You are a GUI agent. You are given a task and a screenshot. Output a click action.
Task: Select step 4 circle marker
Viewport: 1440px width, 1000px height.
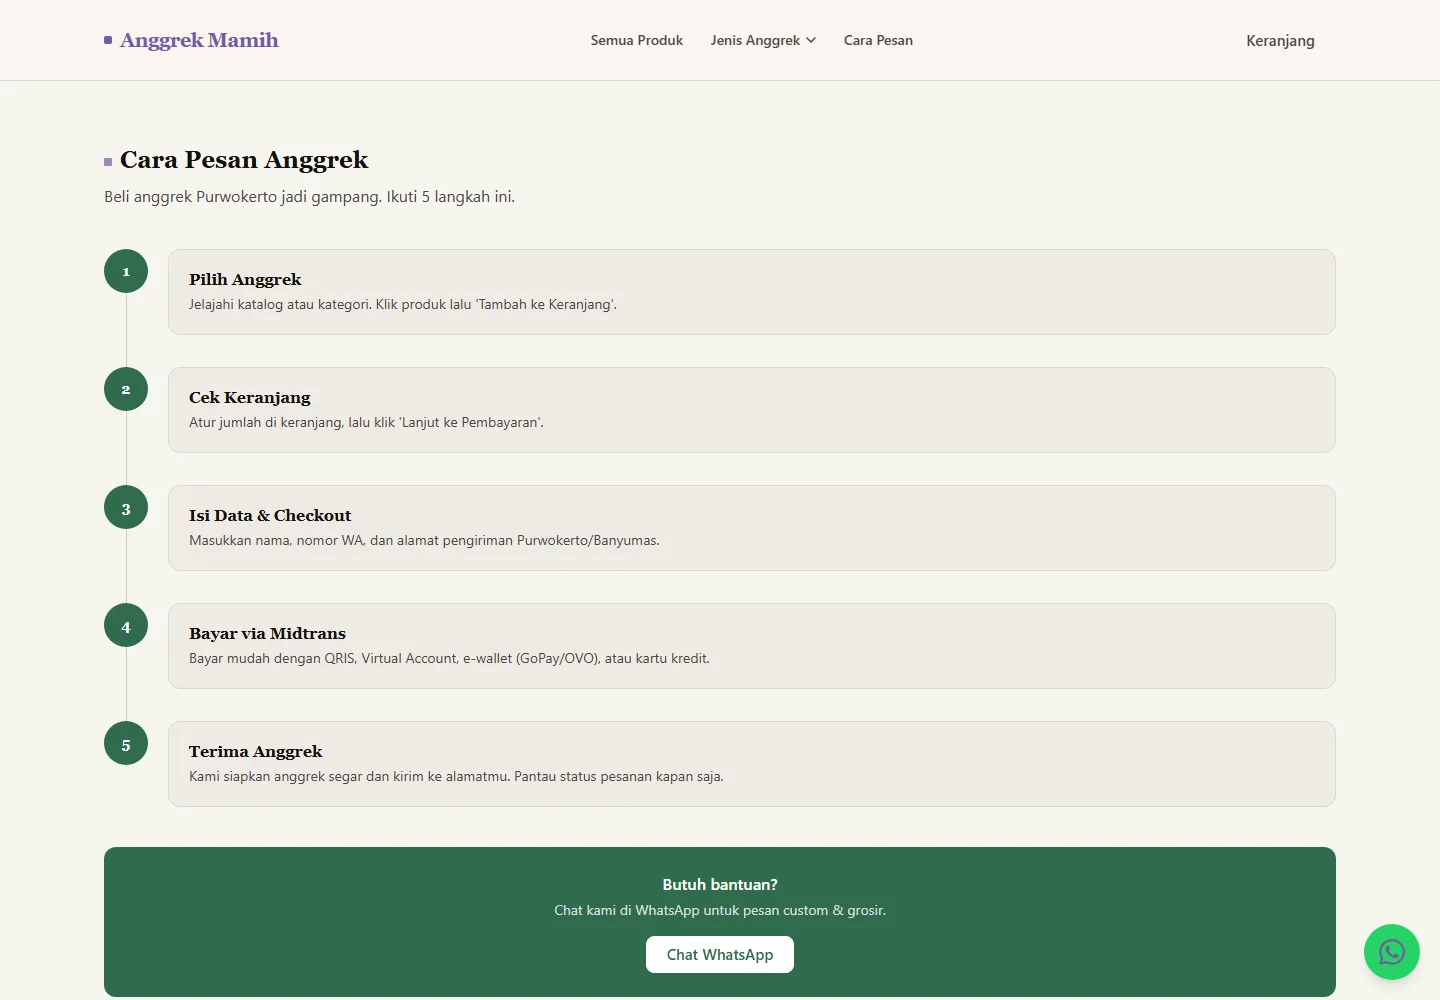126,625
